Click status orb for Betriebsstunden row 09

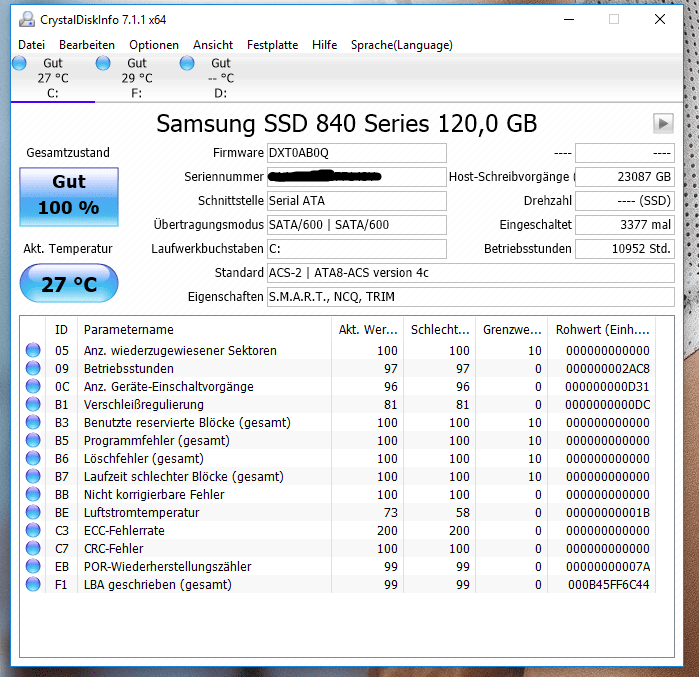click(x=33, y=368)
